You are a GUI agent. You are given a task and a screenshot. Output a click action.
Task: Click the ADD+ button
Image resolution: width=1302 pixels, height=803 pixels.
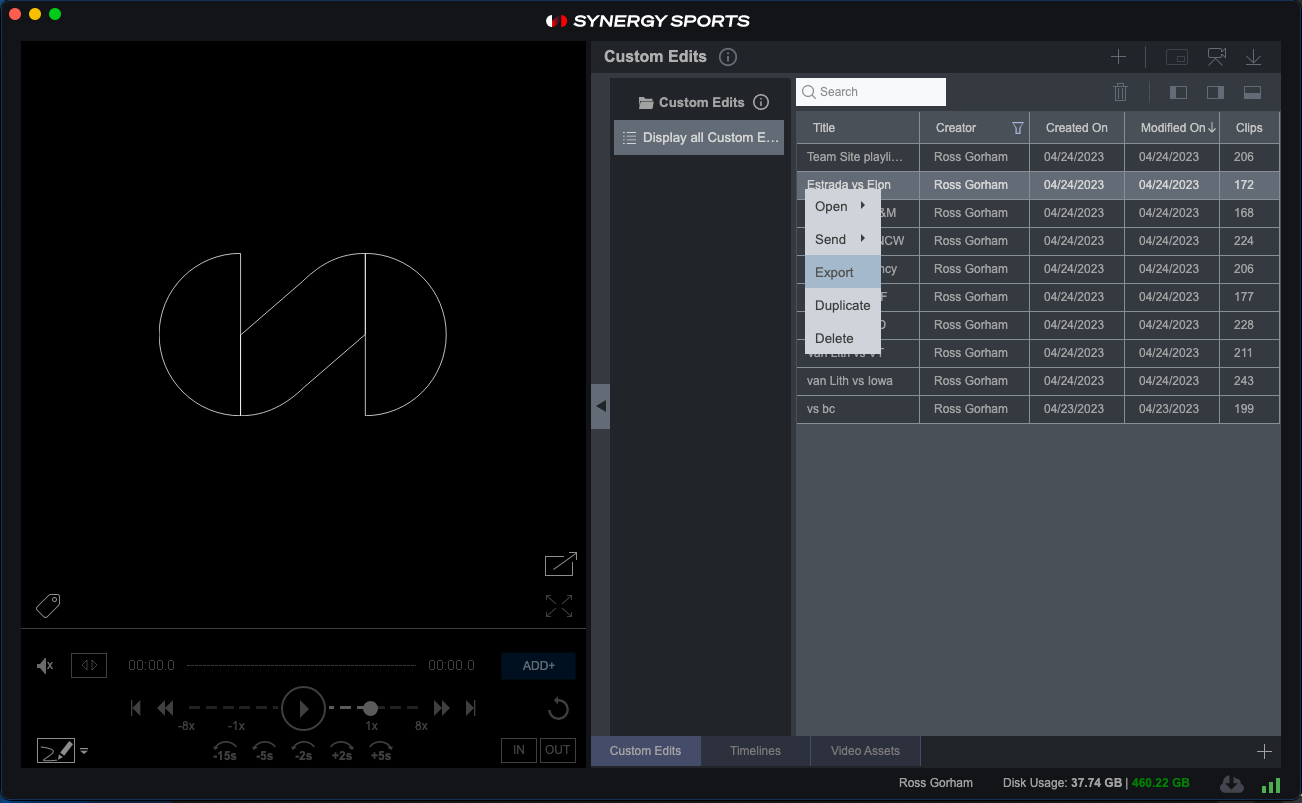point(538,666)
